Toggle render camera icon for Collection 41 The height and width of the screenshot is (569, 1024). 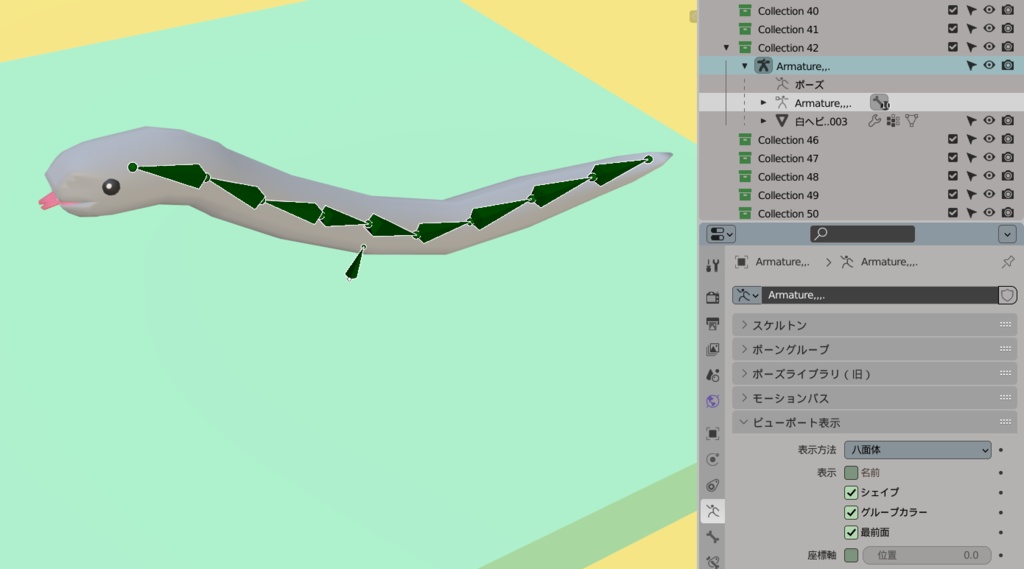[1008, 29]
